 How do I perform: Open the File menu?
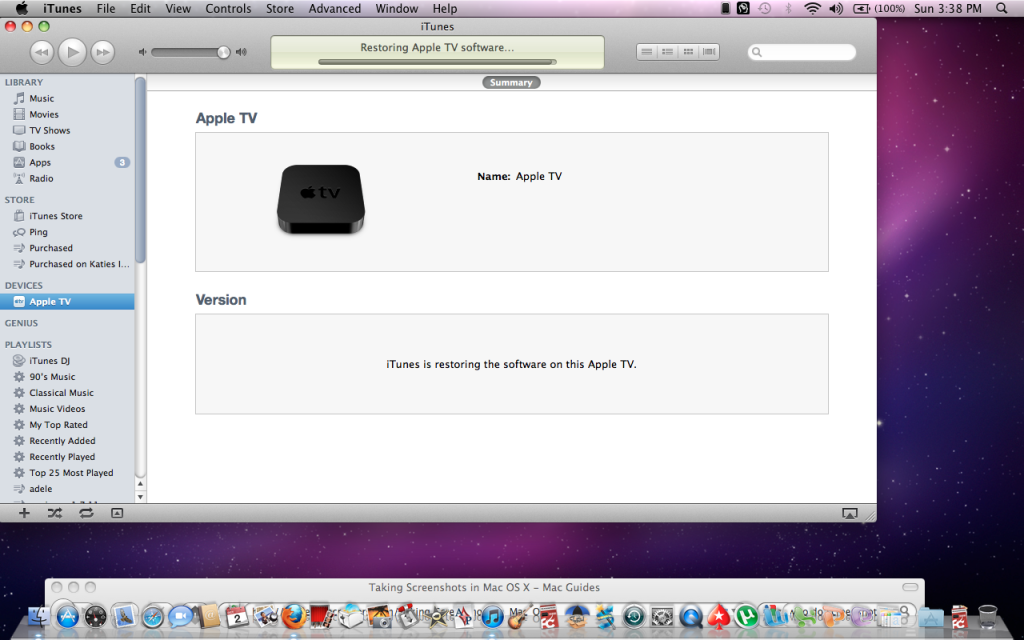[106, 8]
